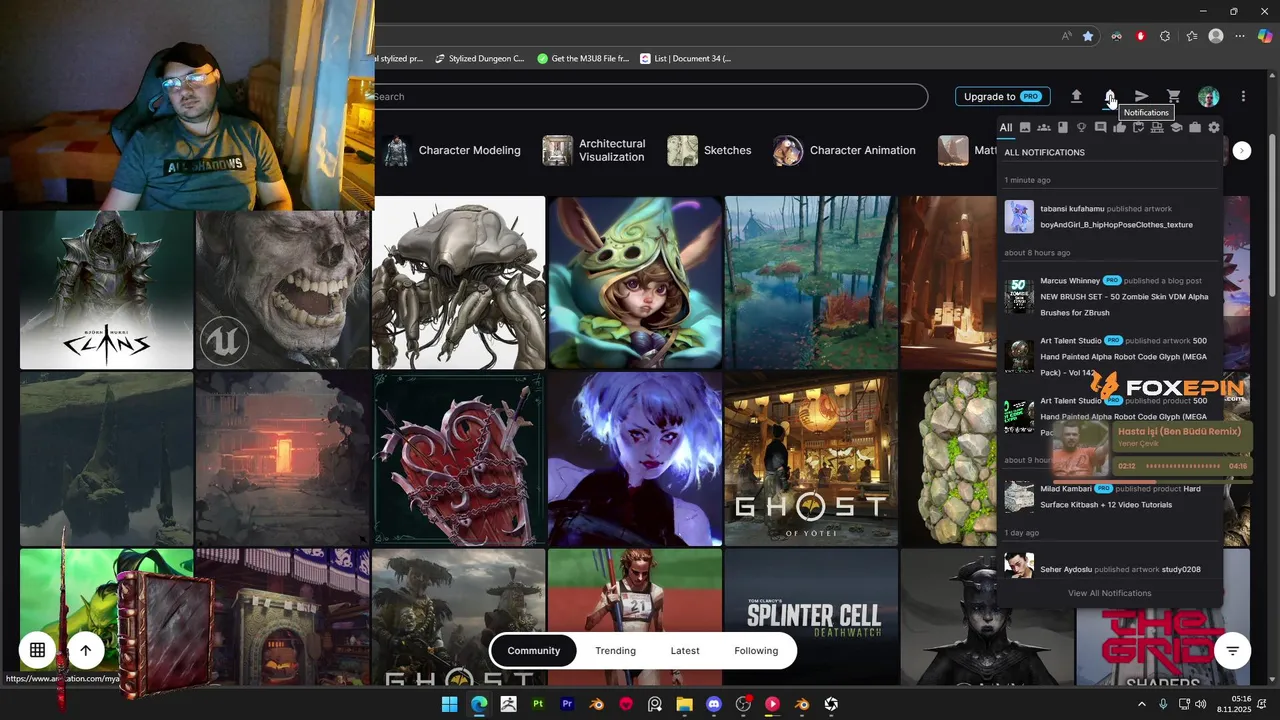Screen dimensions: 1280x720
Task: Click the grid view button
Action: [x=37, y=650]
